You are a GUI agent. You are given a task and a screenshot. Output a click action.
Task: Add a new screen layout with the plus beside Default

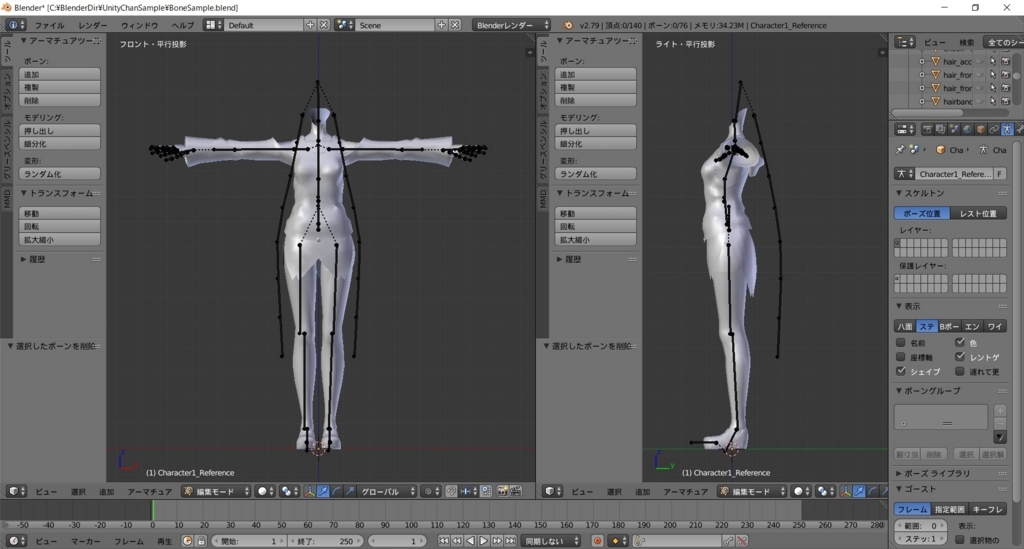pos(310,25)
